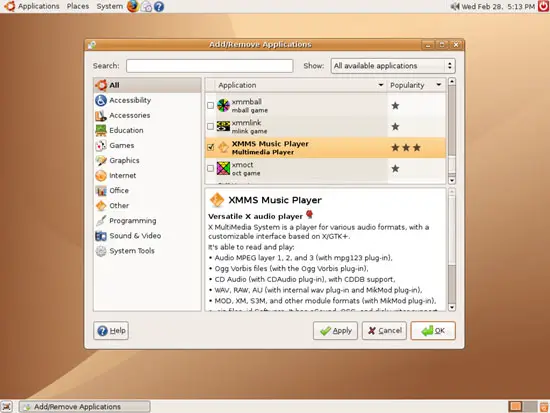This screenshot has height=413, width=550.
Task: Click the 'oct game' description text
Action: pos(246,173)
